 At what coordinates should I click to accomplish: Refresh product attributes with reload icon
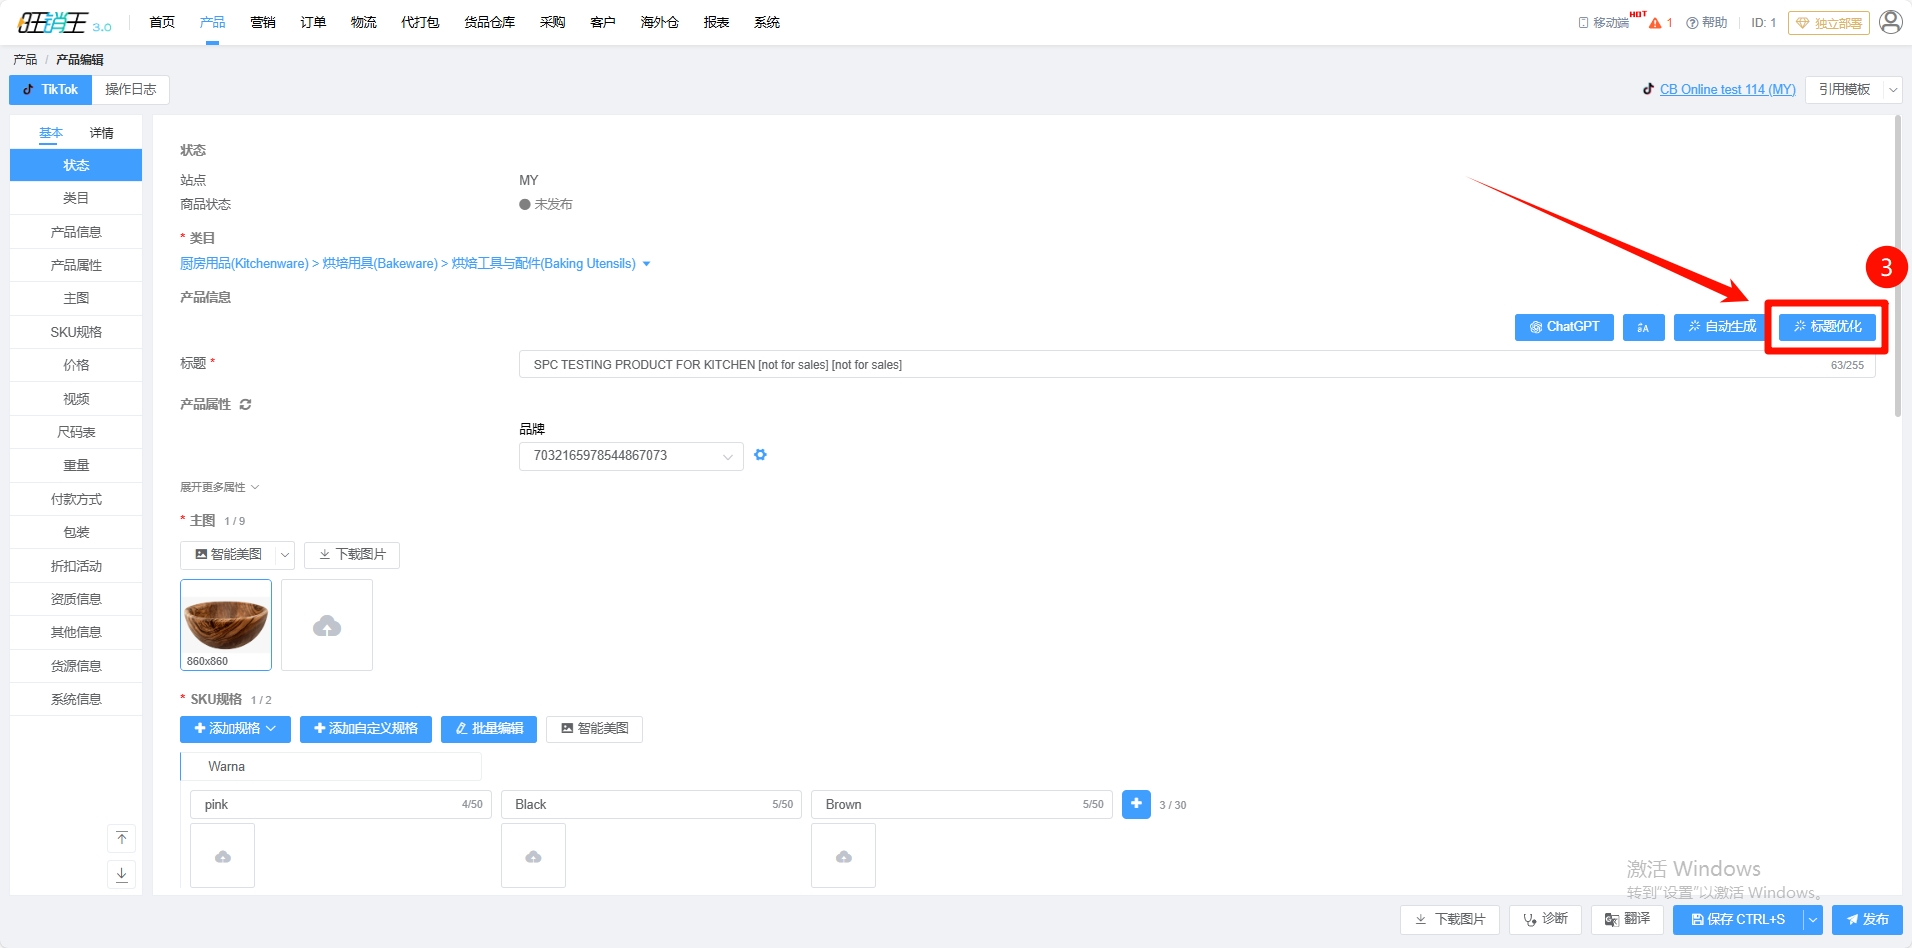pyautogui.click(x=245, y=405)
